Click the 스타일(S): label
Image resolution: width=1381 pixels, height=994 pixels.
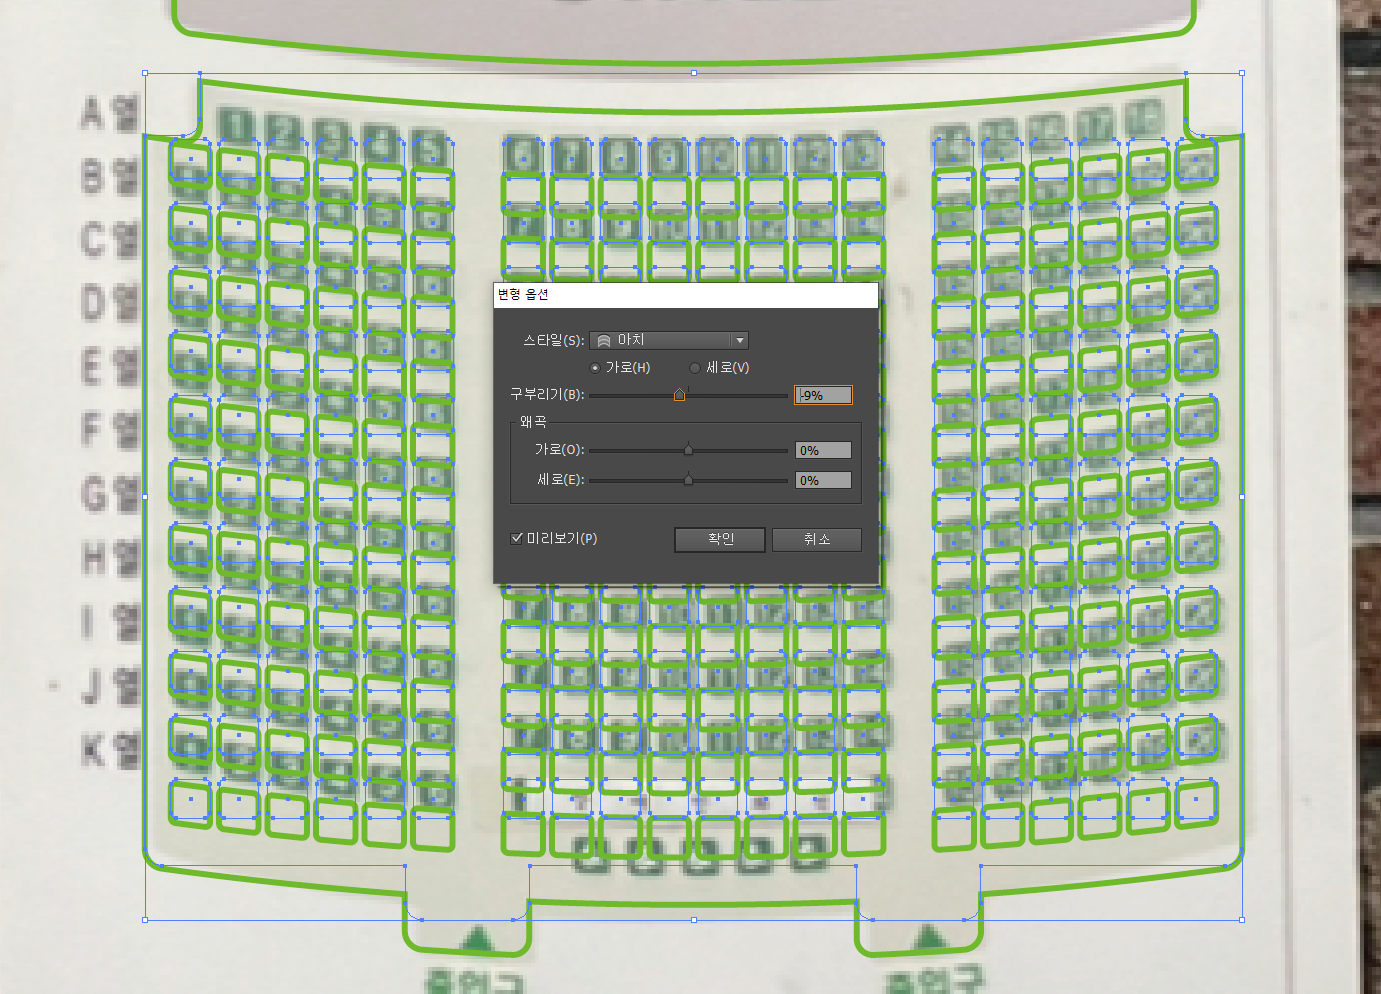tap(553, 340)
